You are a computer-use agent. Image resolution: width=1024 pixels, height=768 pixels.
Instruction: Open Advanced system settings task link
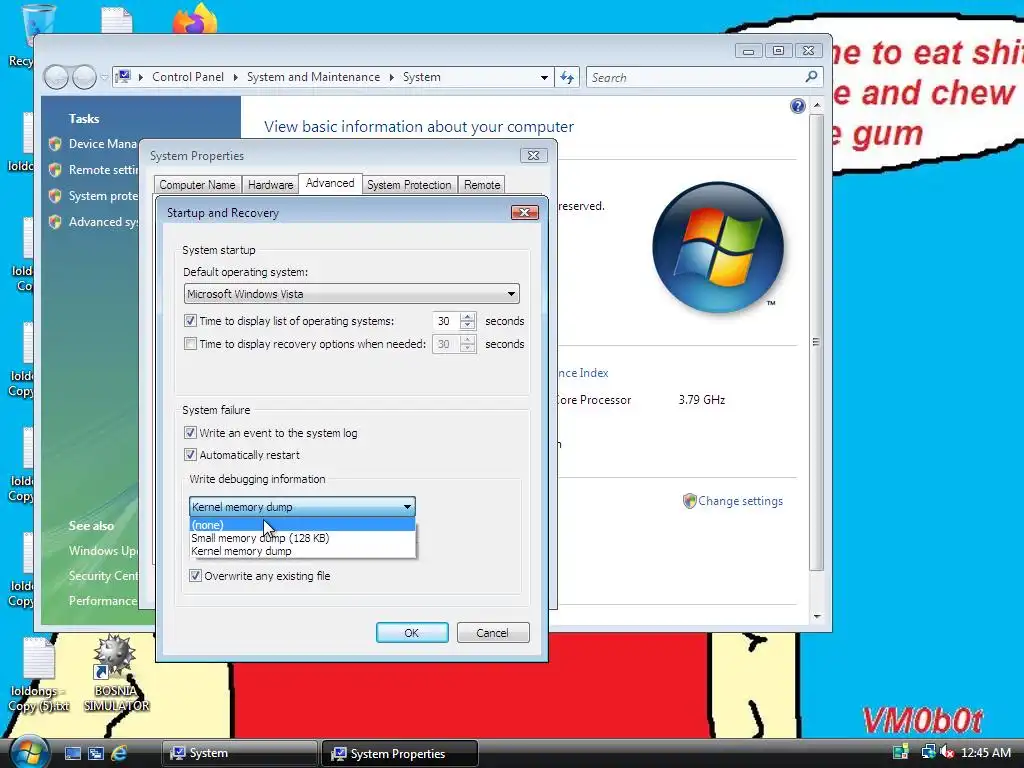coord(103,222)
